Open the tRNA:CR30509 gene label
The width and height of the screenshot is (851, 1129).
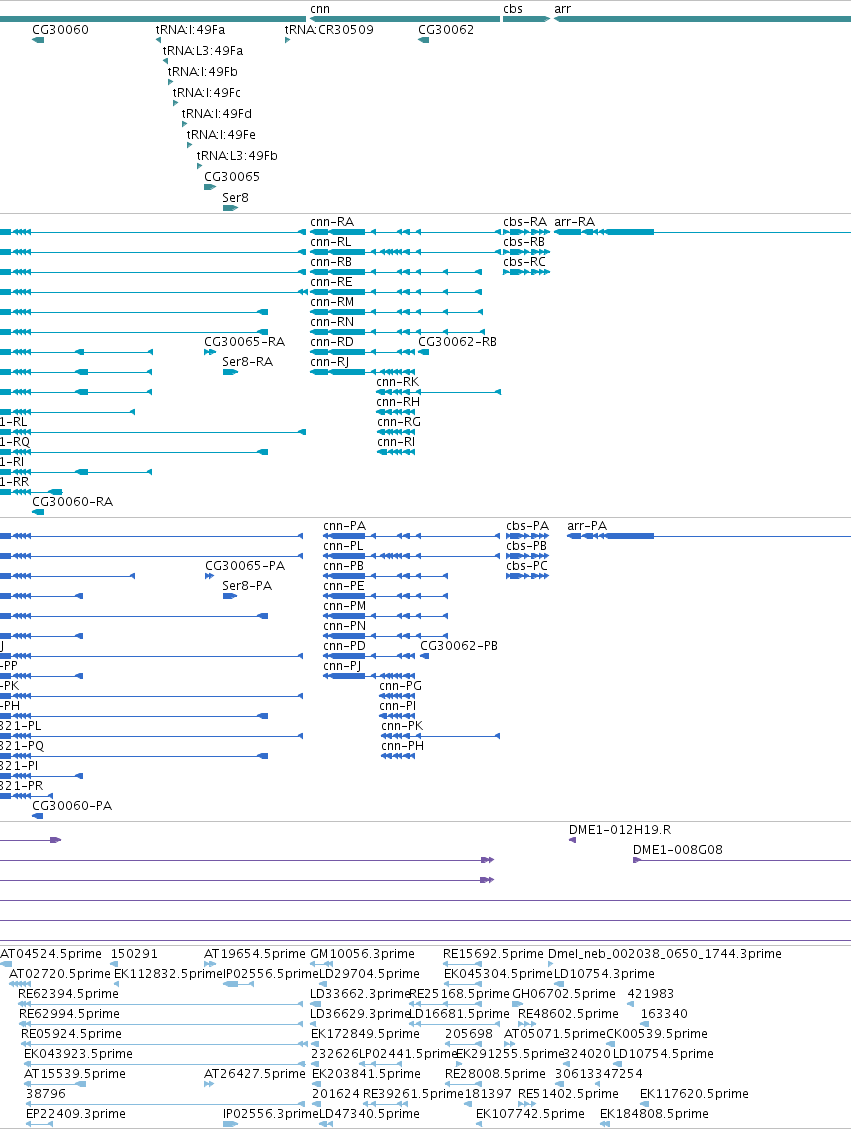point(329,30)
